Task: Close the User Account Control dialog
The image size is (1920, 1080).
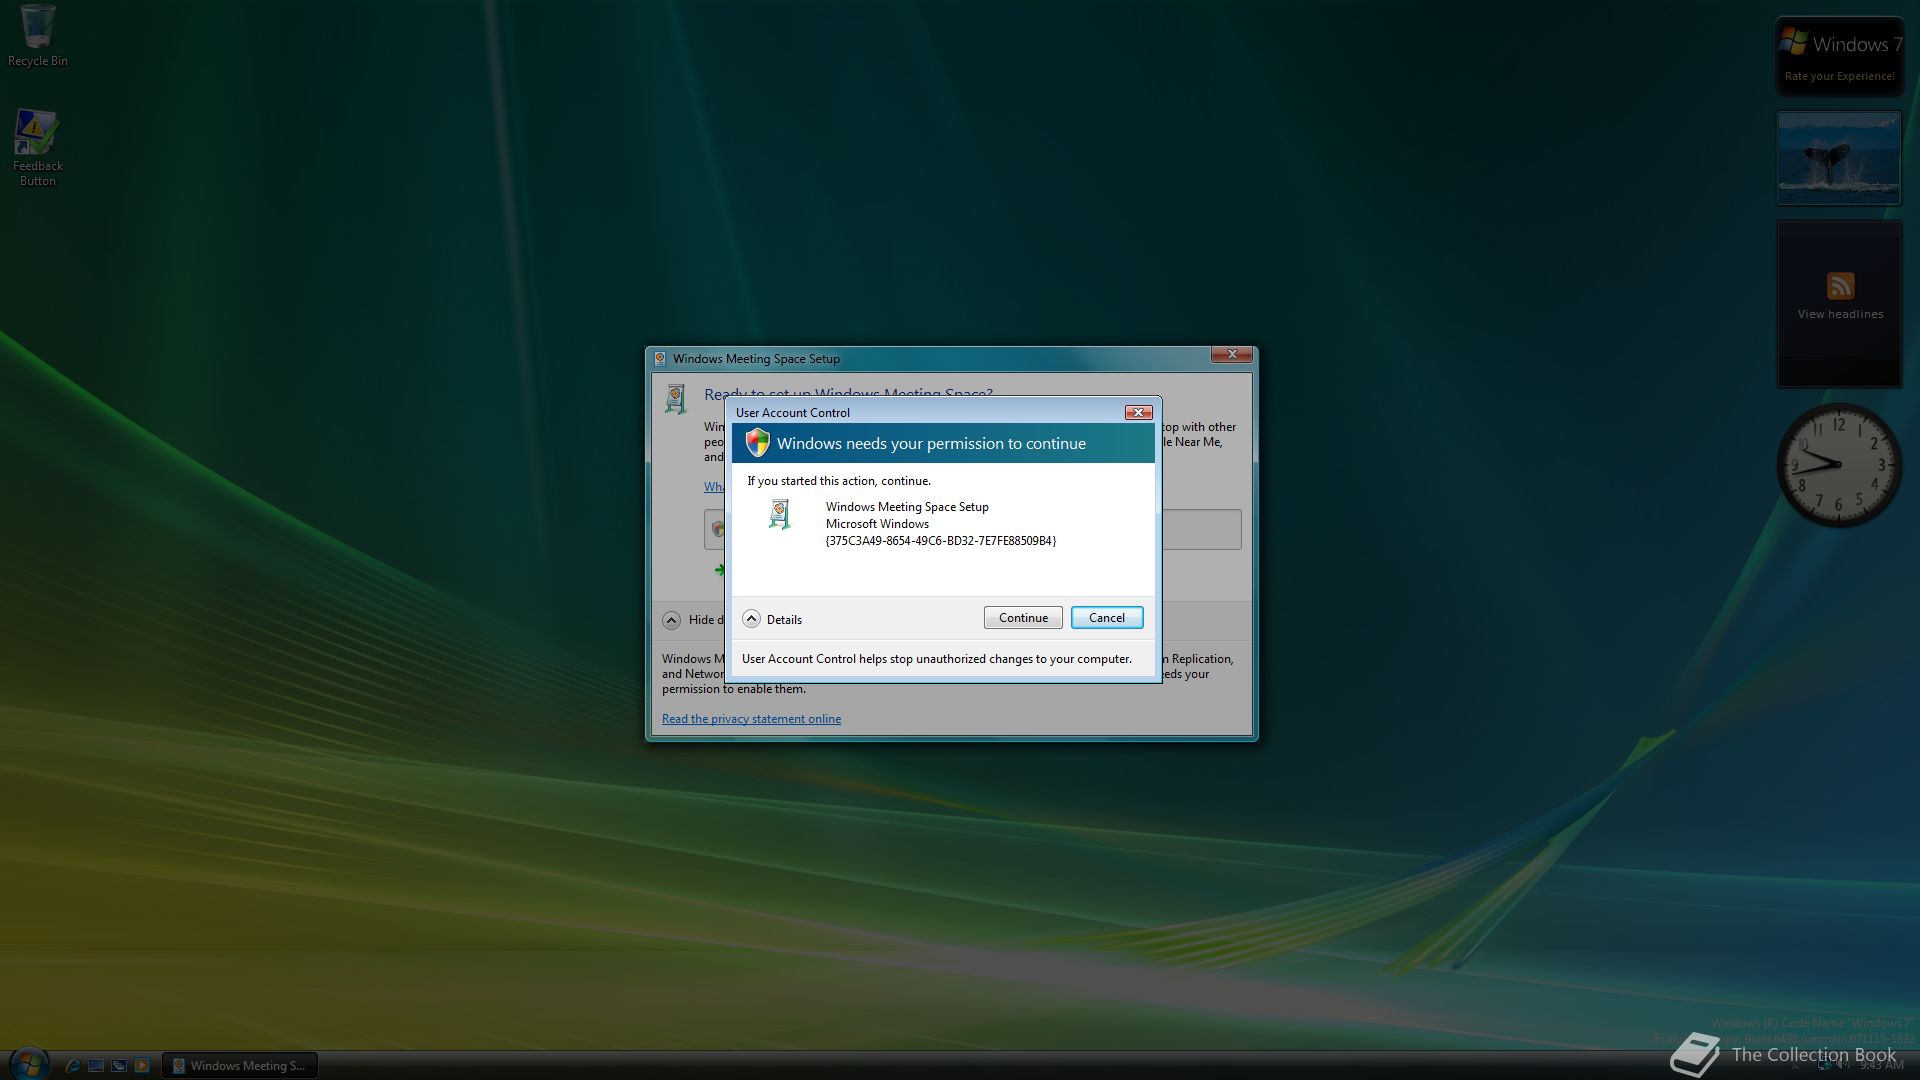Action: click(x=1138, y=412)
